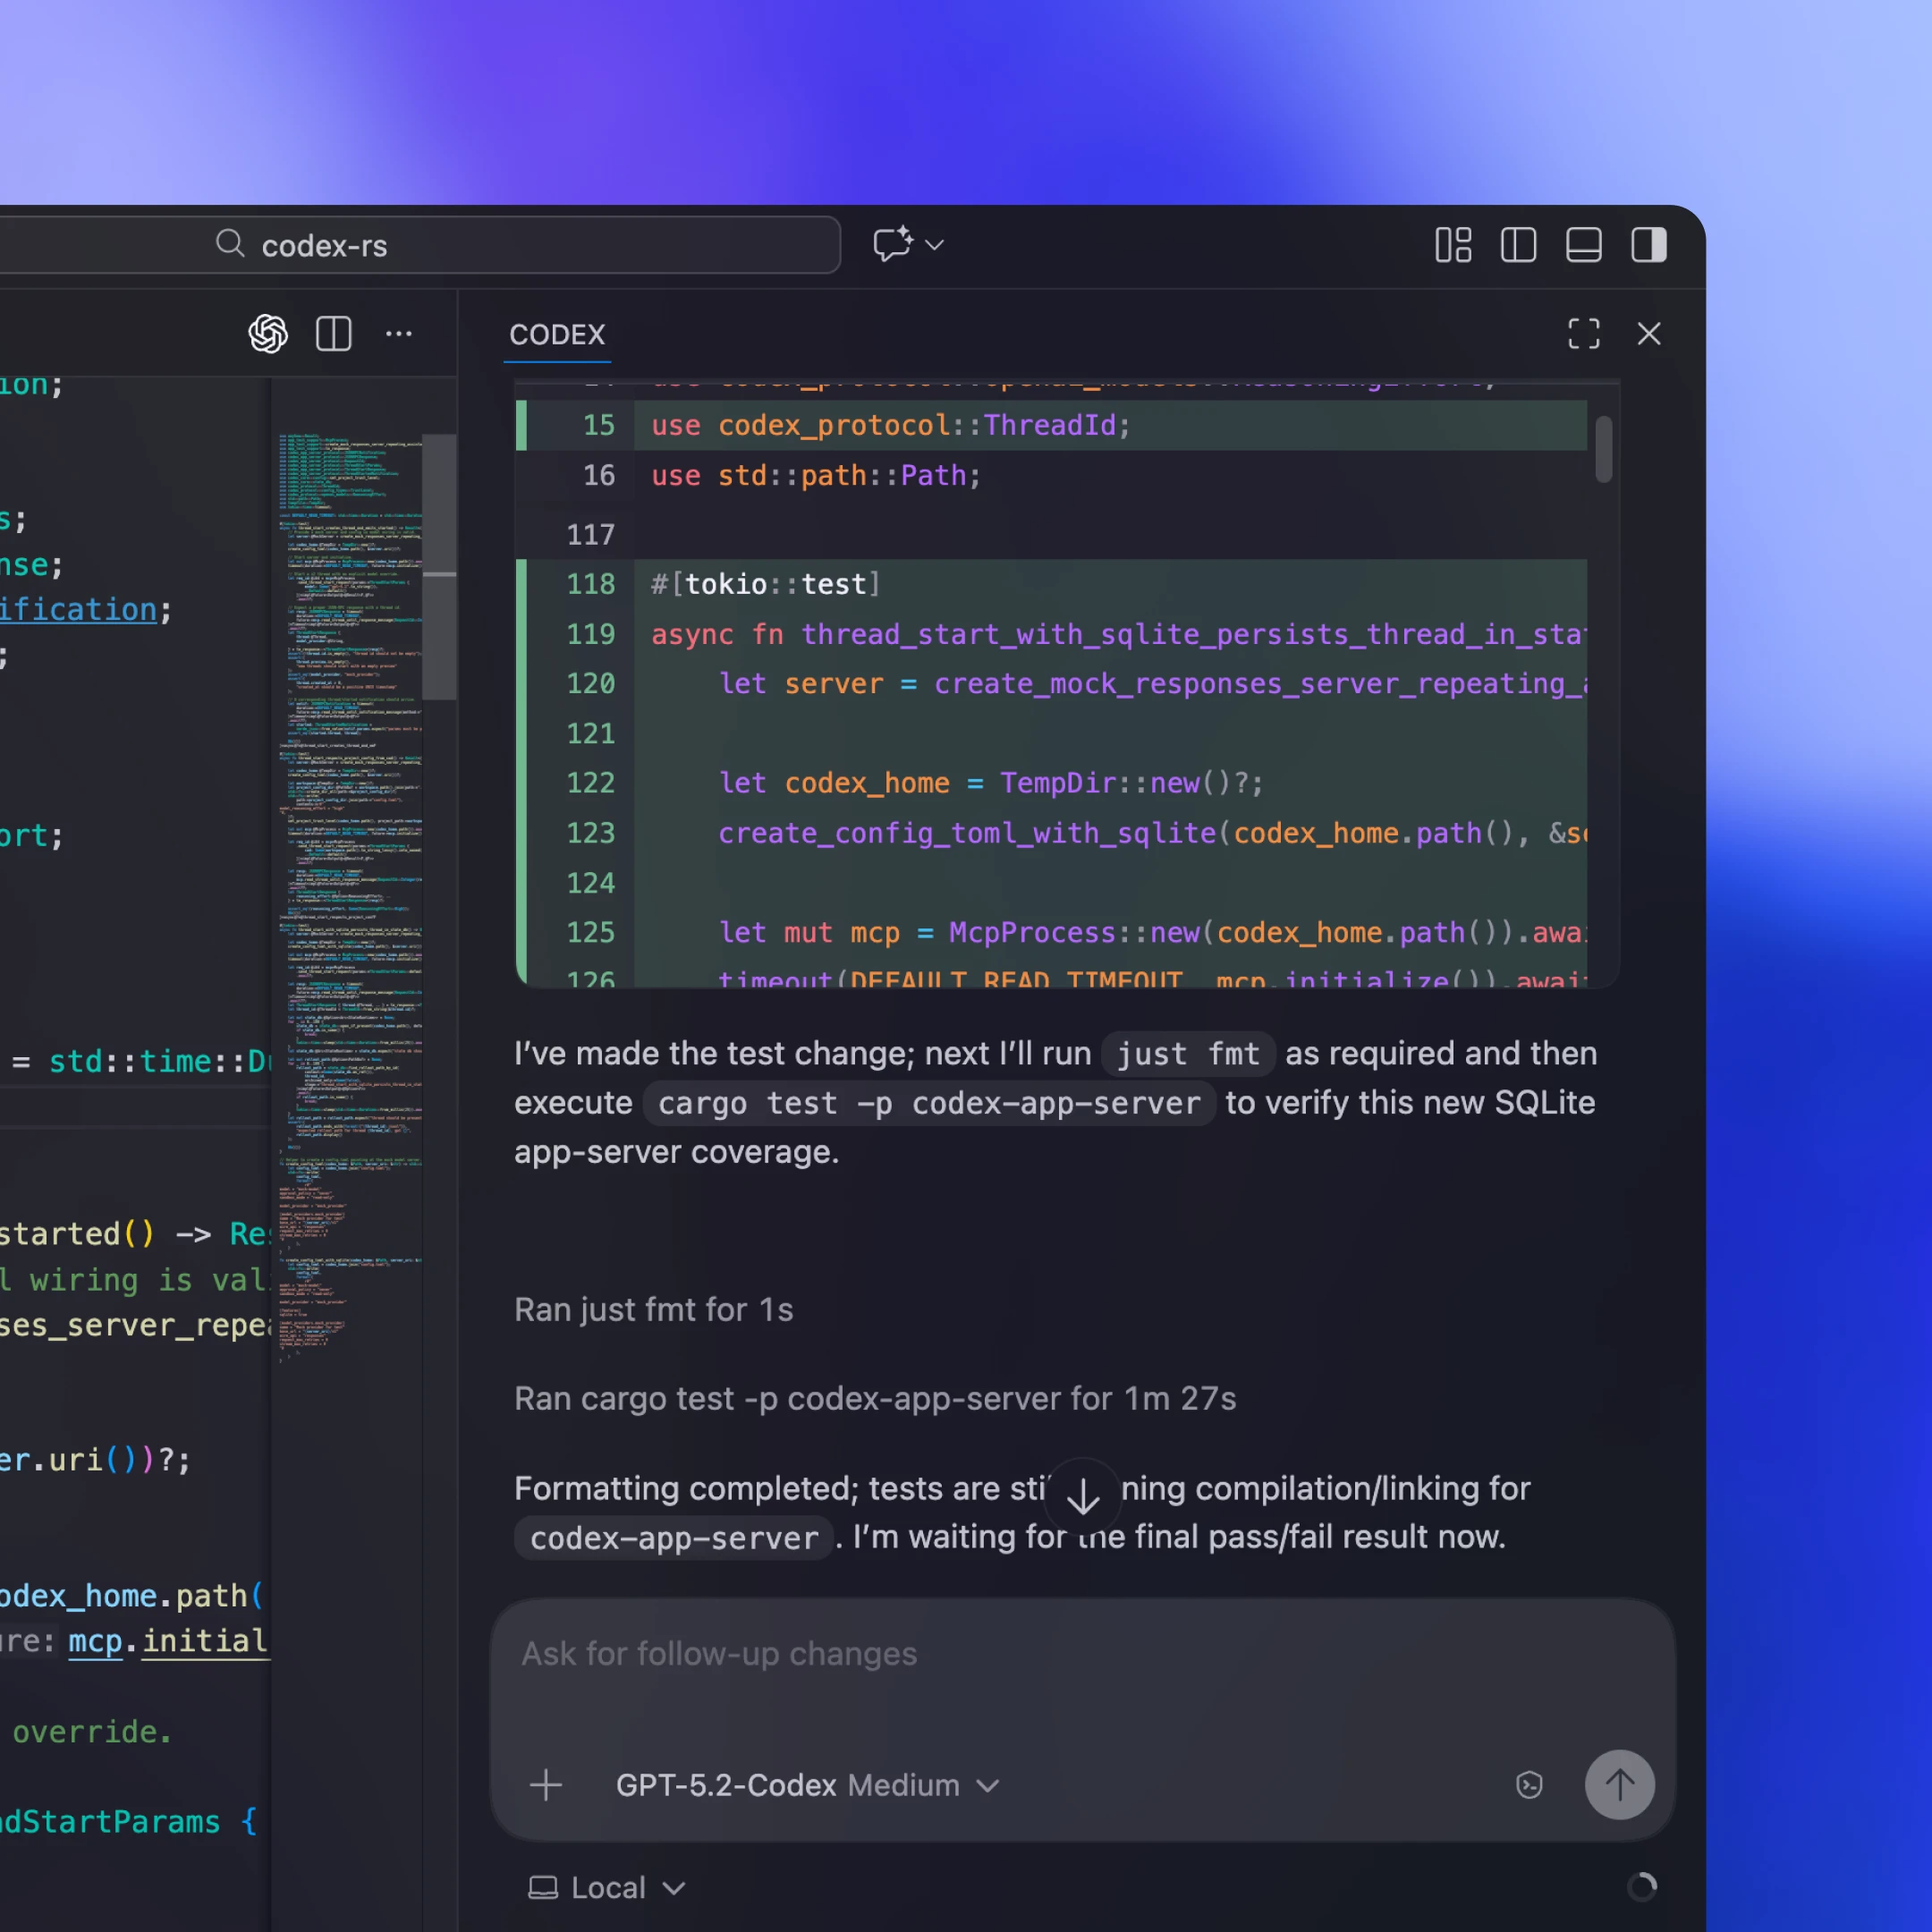Click the split editor icon beside OpenAI logo
1932x1932 pixels.
coord(334,334)
